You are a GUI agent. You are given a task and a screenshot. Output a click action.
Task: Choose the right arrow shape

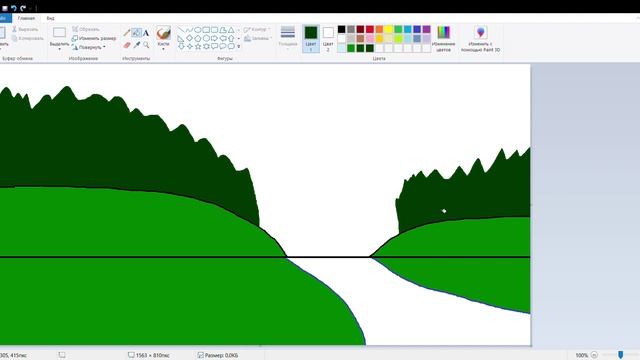pos(214,38)
